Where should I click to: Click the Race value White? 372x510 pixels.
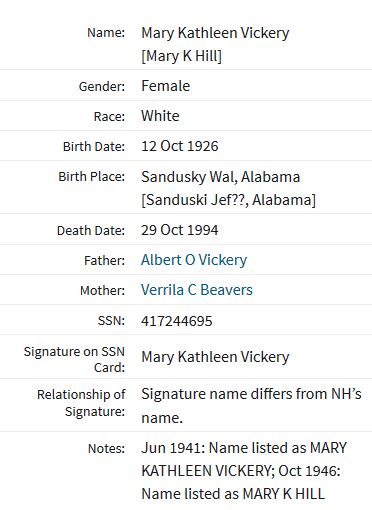160,116
